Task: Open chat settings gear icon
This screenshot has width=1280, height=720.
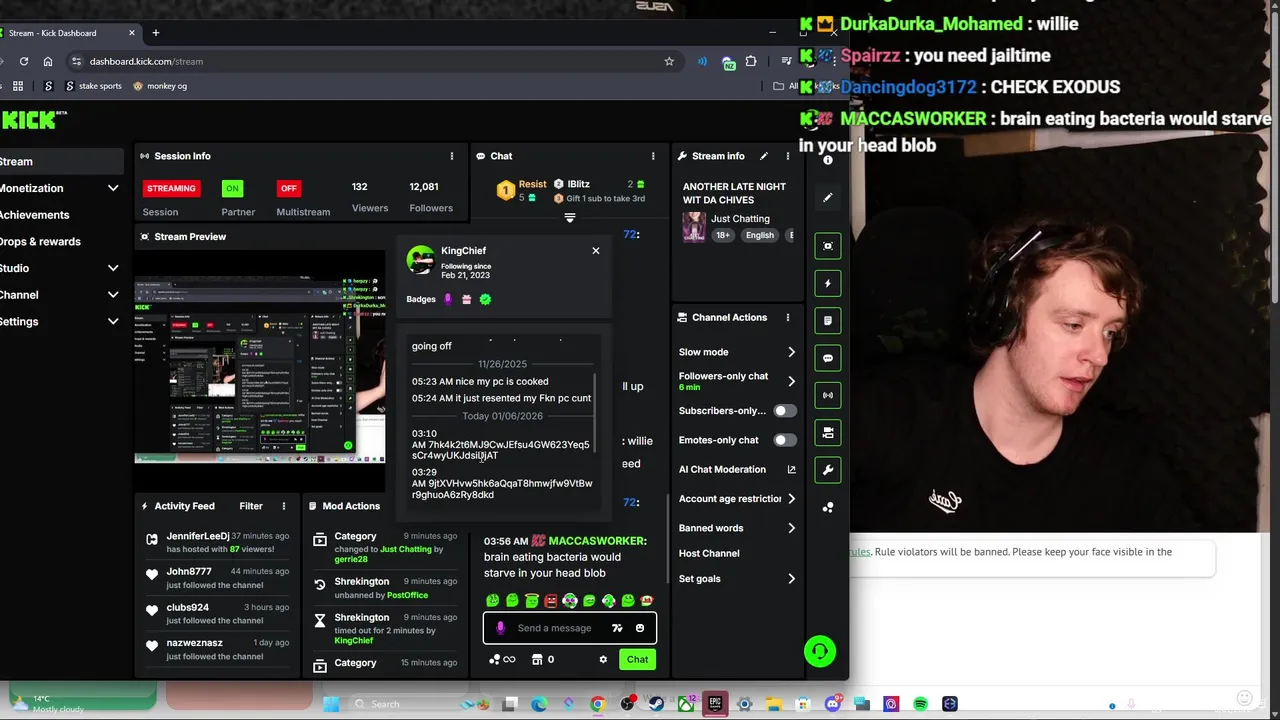Action: [603, 659]
